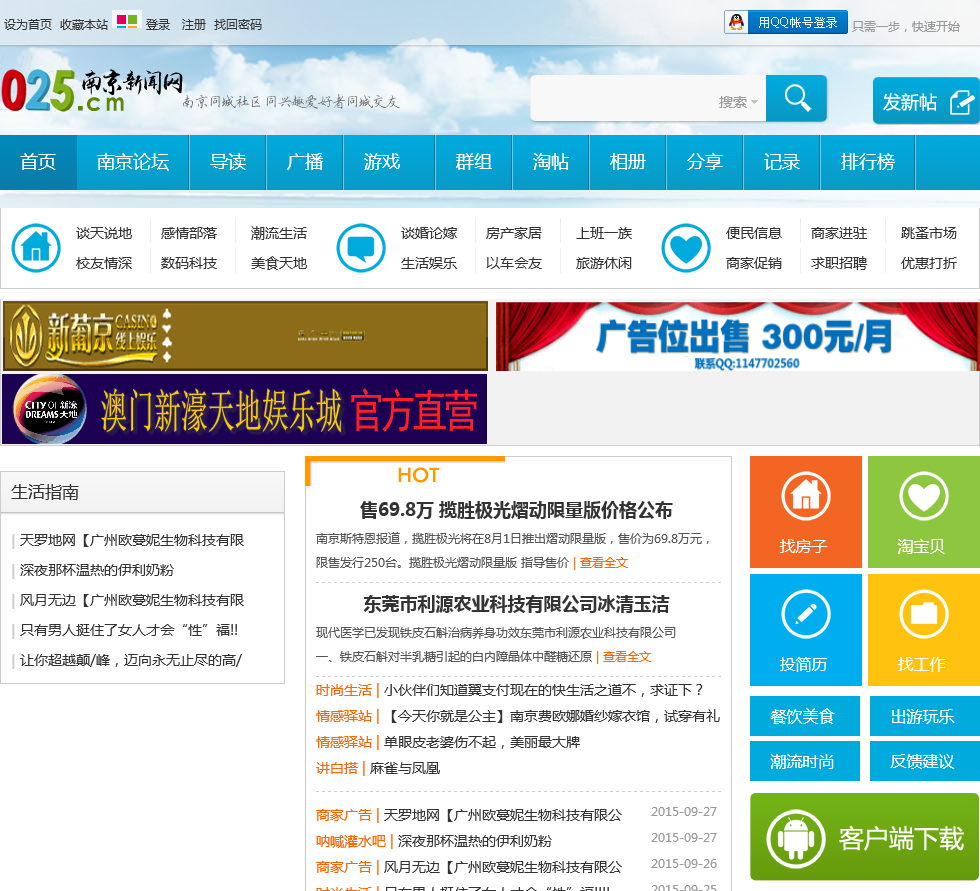Click the 新葡京 casino ad banner
Viewport: 980px width, 891px height.
pos(245,336)
